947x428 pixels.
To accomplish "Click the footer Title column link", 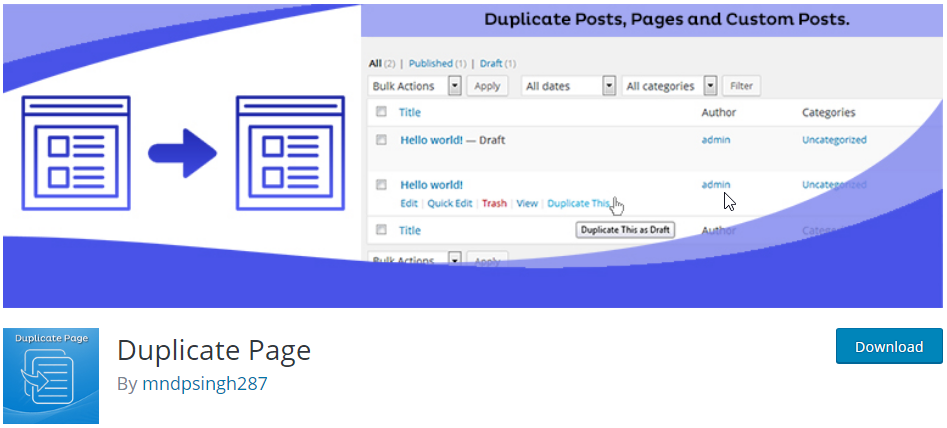I will (x=409, y=231).
